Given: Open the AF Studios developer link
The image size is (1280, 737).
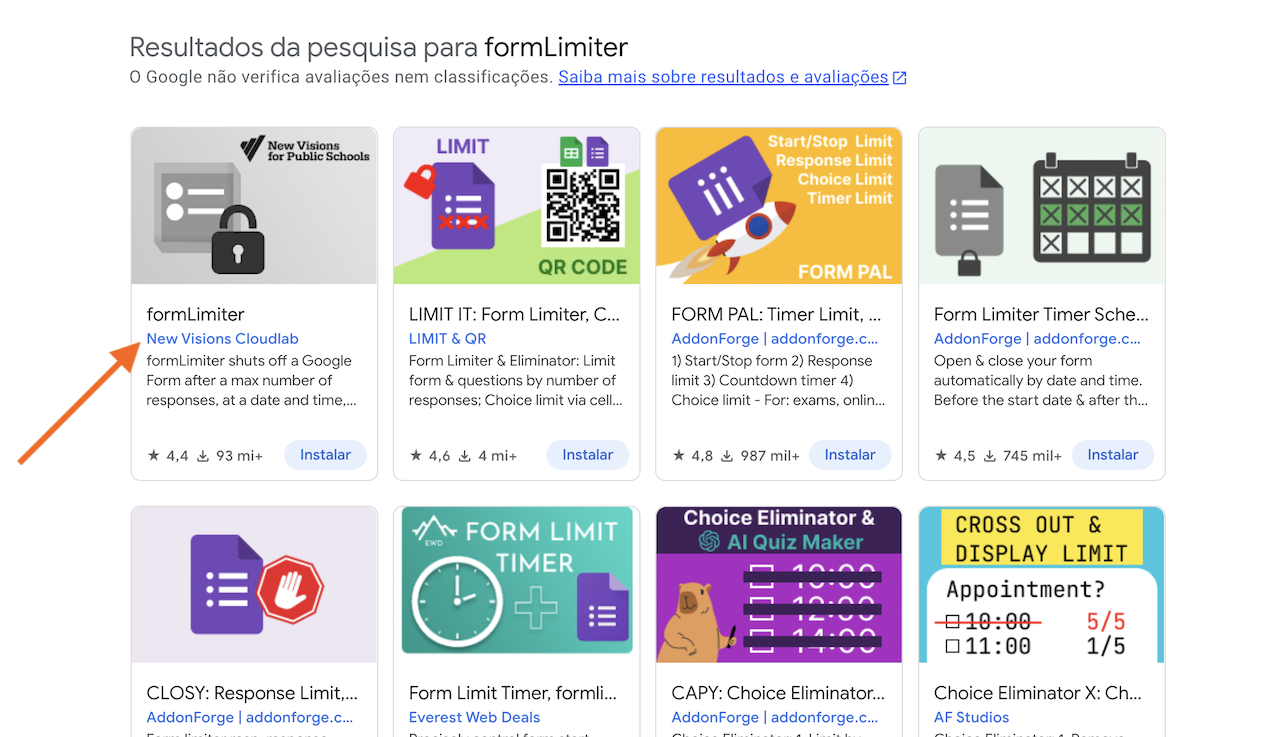Looking at the screenshot, I should pyautogui.click(x=966, y=717).
